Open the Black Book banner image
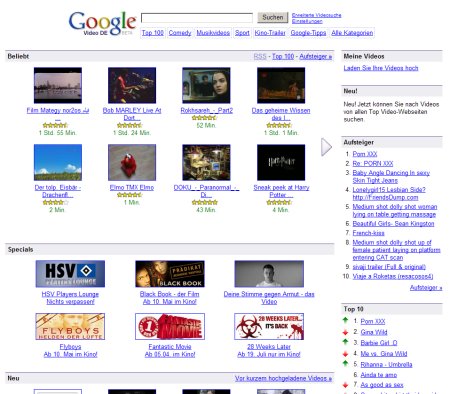450x394 pixels. click(x=170, y=274)
